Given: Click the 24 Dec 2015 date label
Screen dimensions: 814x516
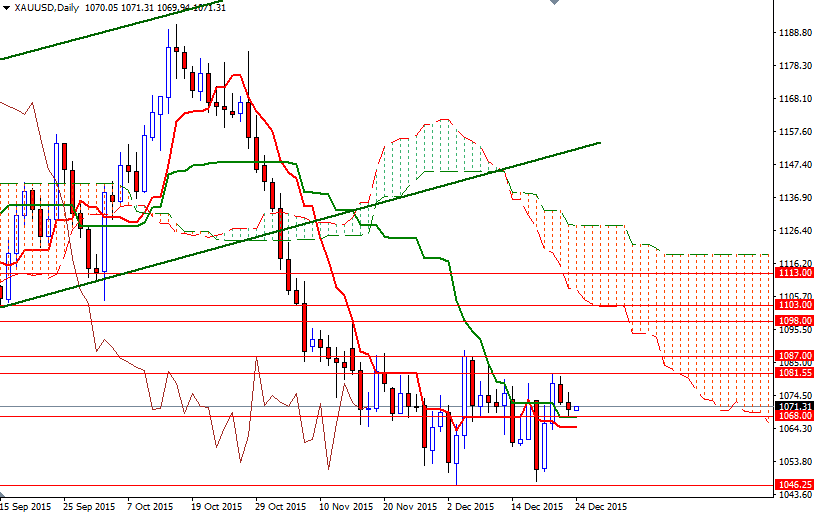Looking at the screenshot, I should pyautogui.click(x=601, y=507).
